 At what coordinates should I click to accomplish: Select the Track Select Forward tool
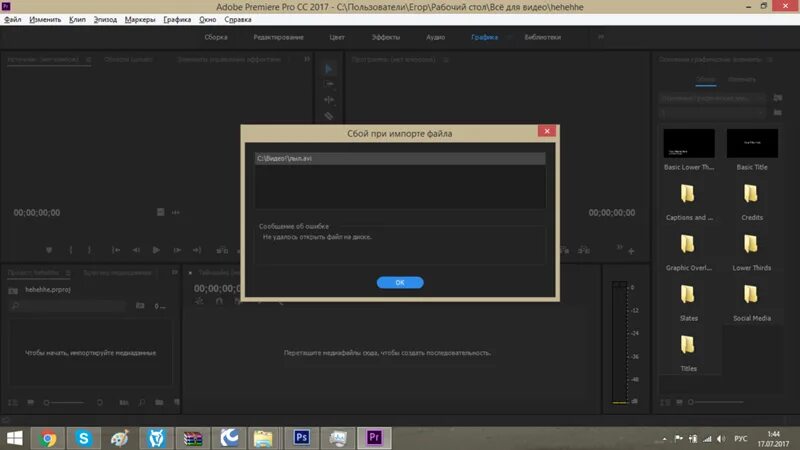tap(329, 84)
